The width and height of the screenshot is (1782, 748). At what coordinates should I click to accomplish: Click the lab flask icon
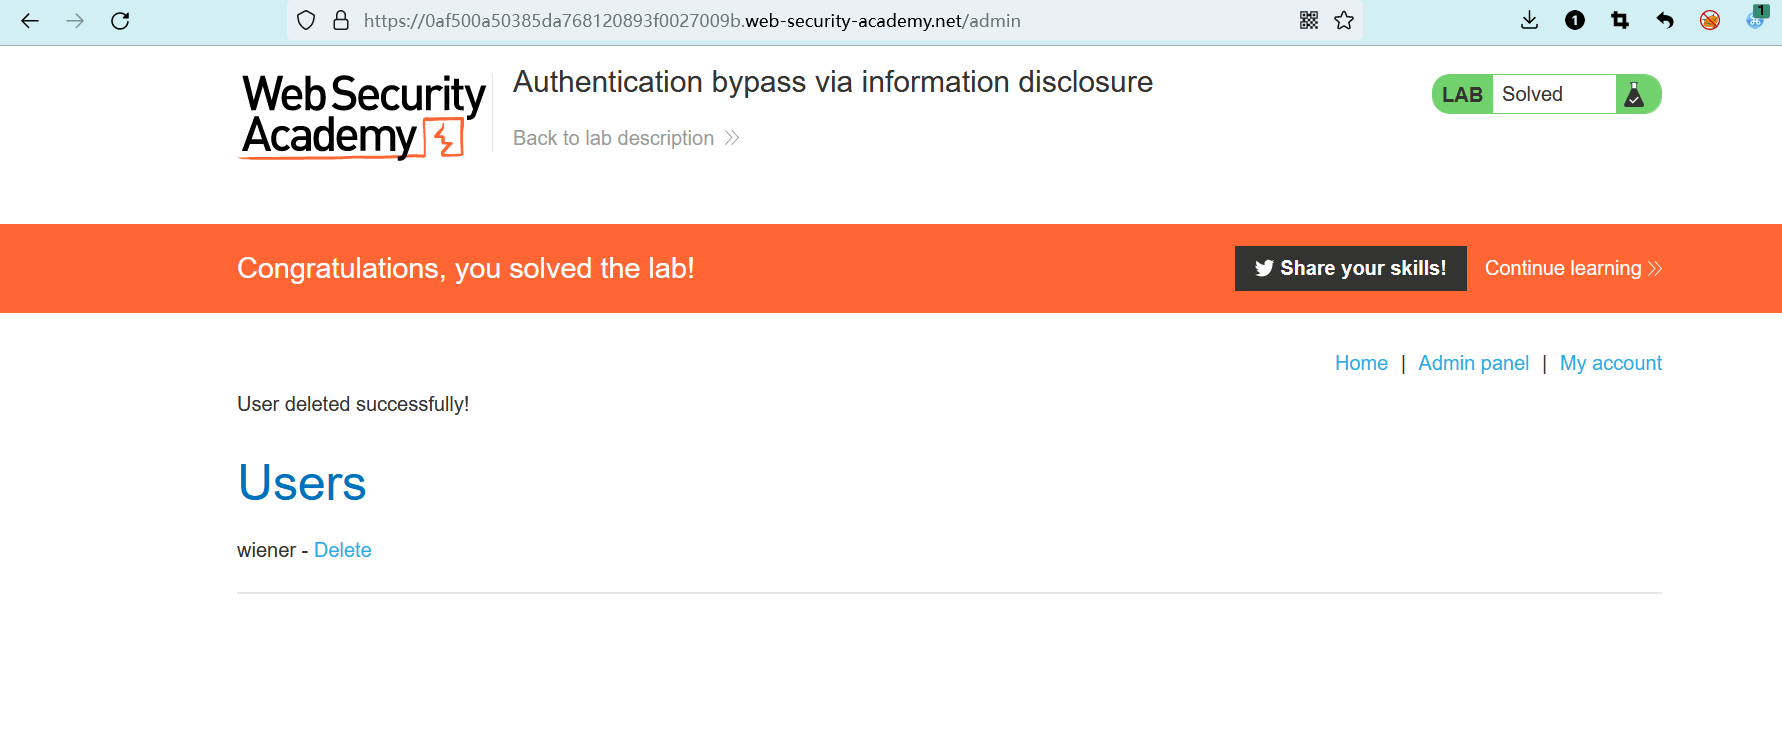tap(1634, 94)
